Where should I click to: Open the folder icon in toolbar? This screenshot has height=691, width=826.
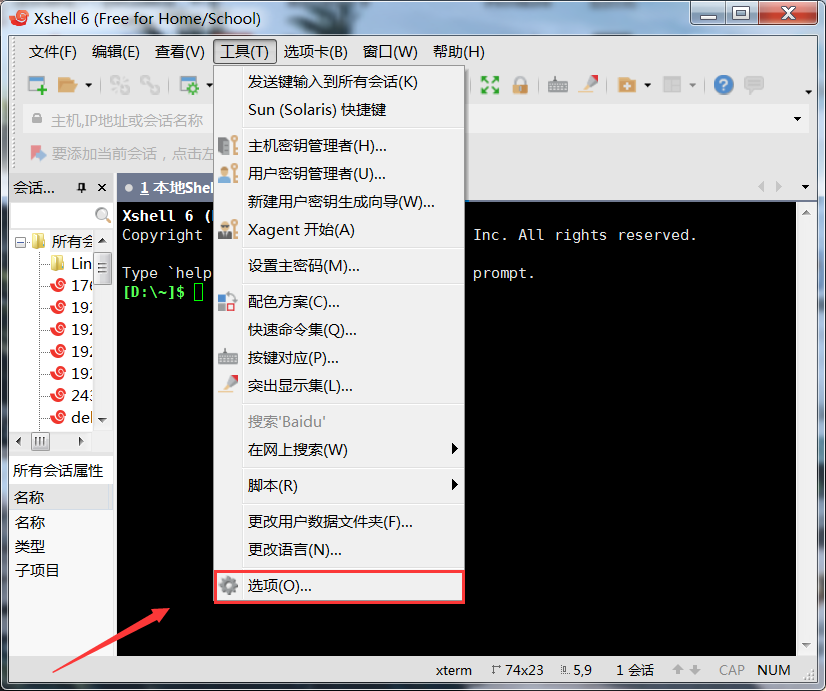pyautogui.click(x=67, y=85)
